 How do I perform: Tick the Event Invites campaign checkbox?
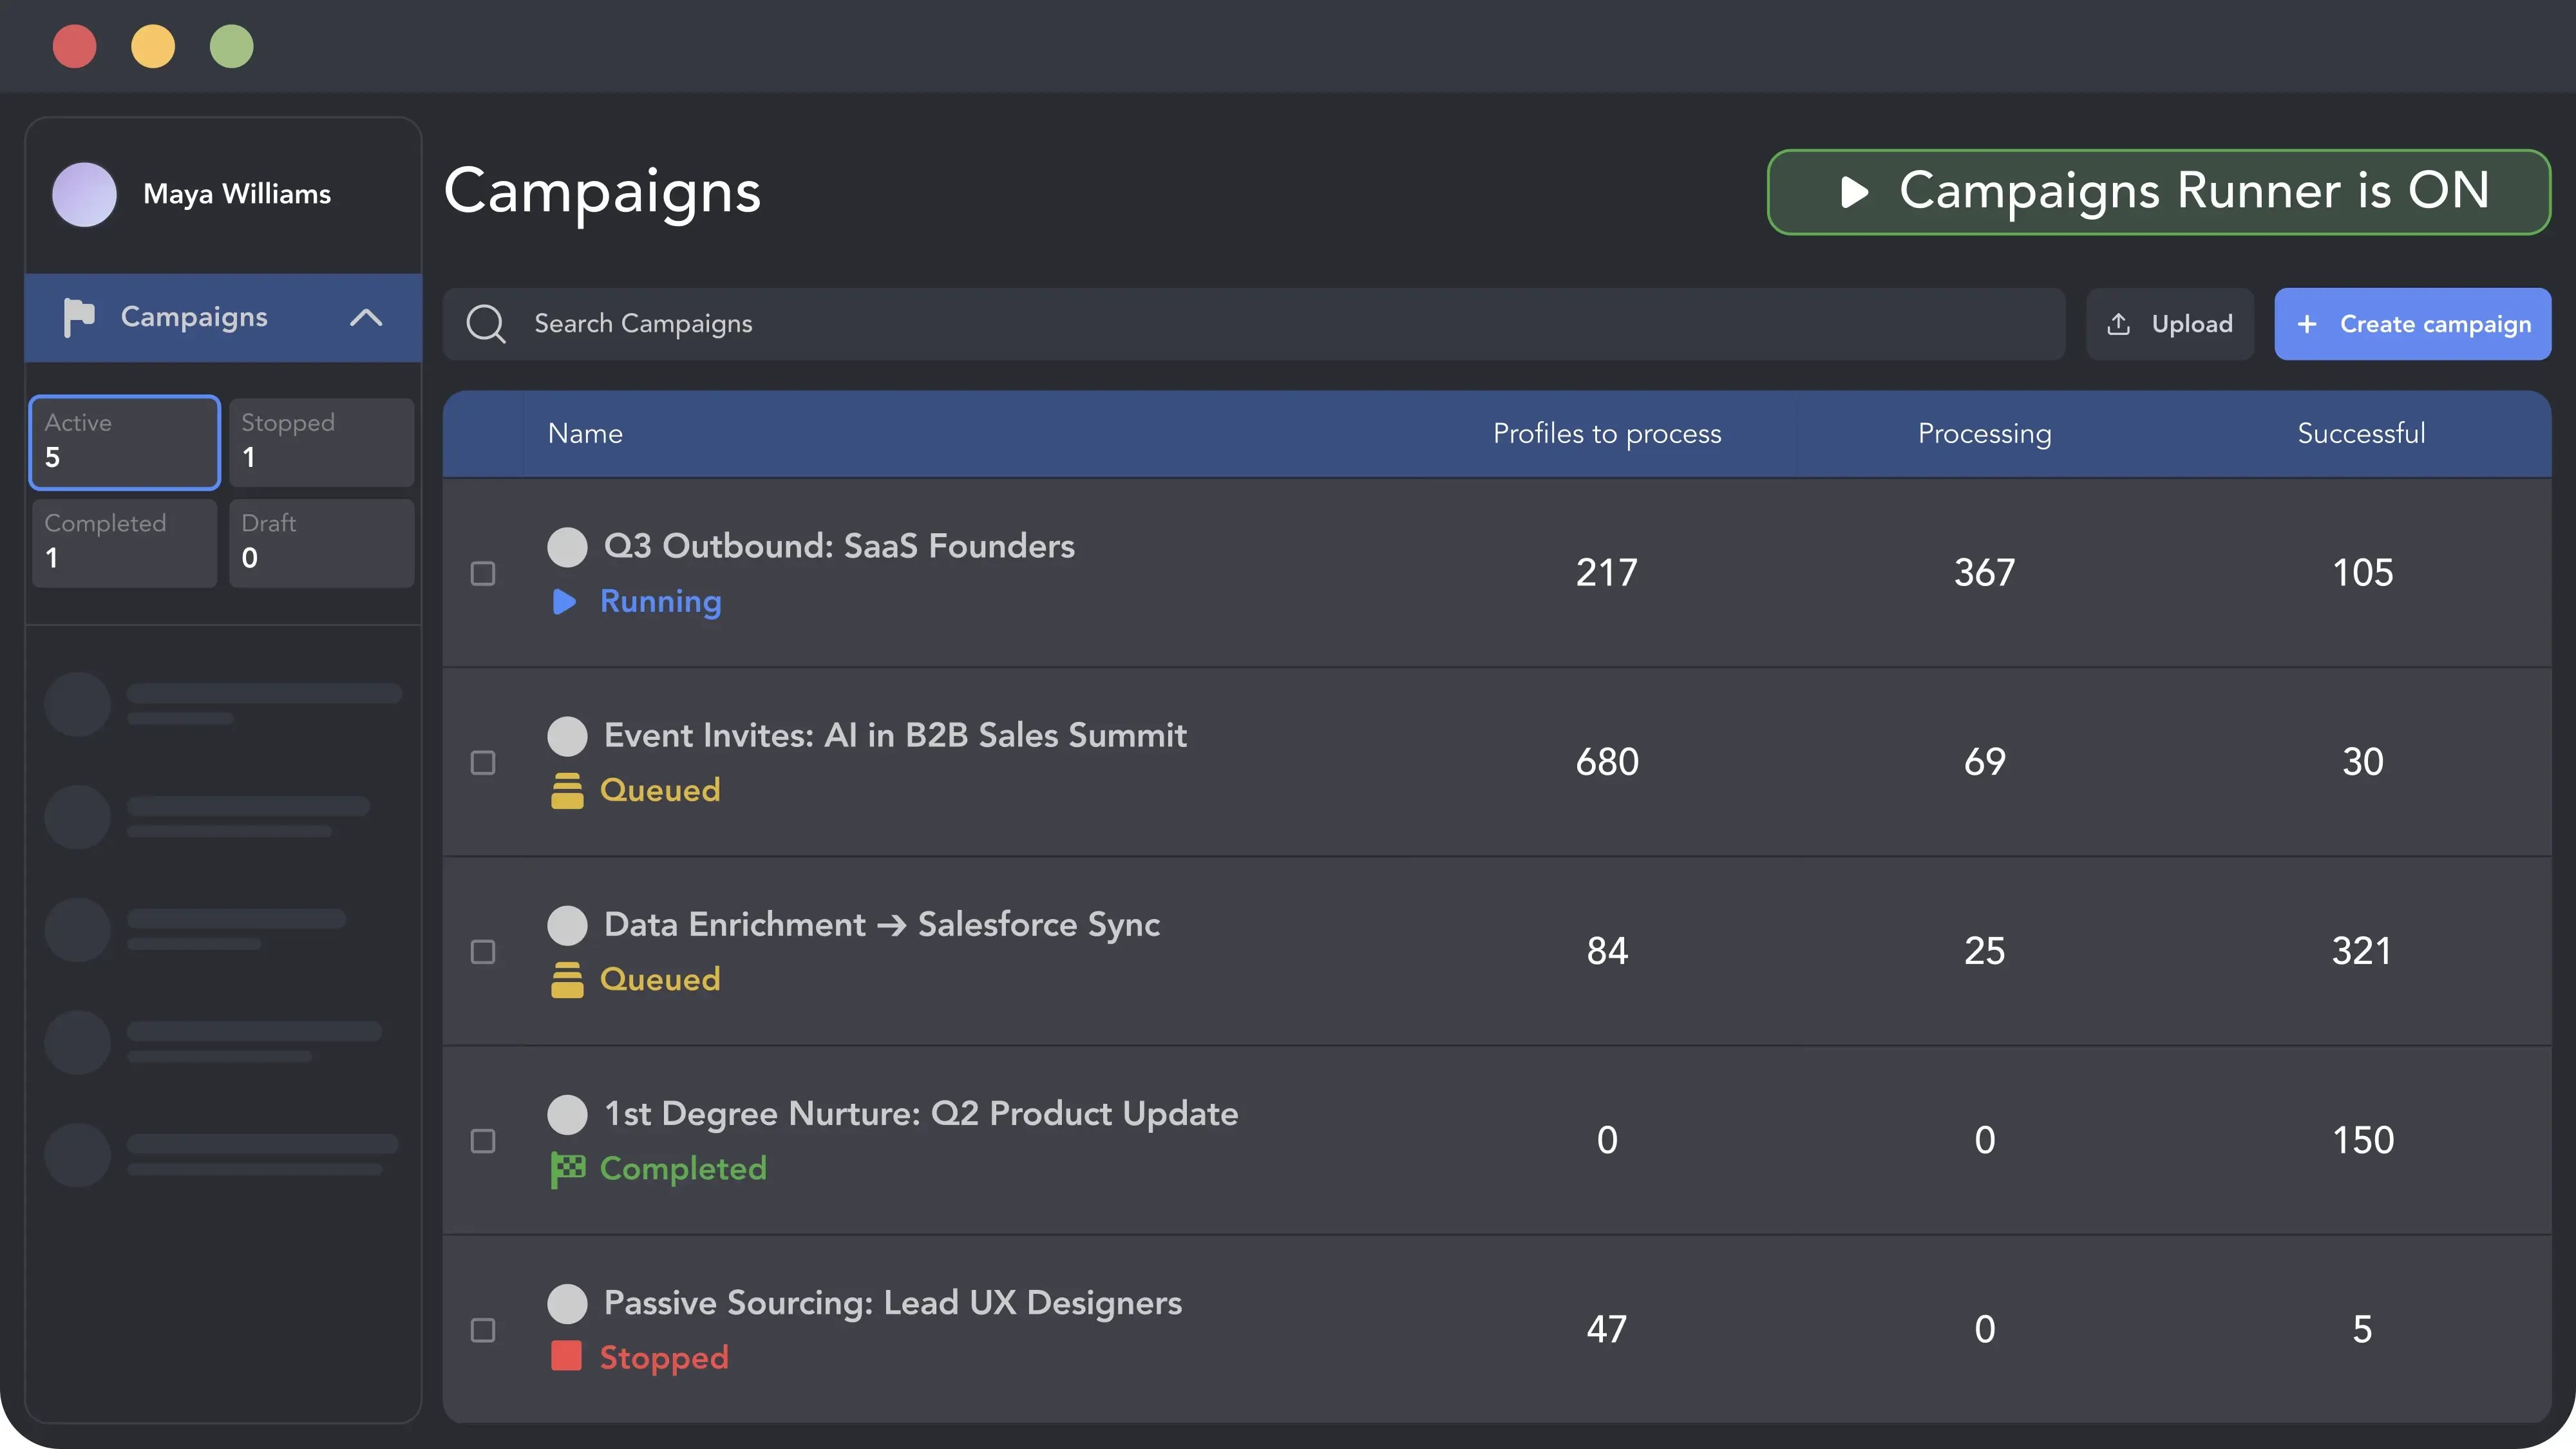point(483,762)
